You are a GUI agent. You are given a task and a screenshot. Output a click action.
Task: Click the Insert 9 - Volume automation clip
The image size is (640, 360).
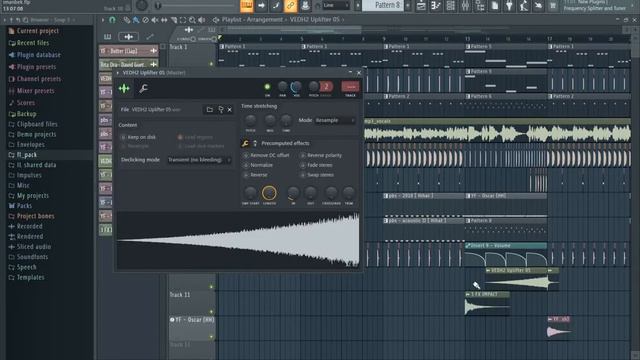(506, 255)
